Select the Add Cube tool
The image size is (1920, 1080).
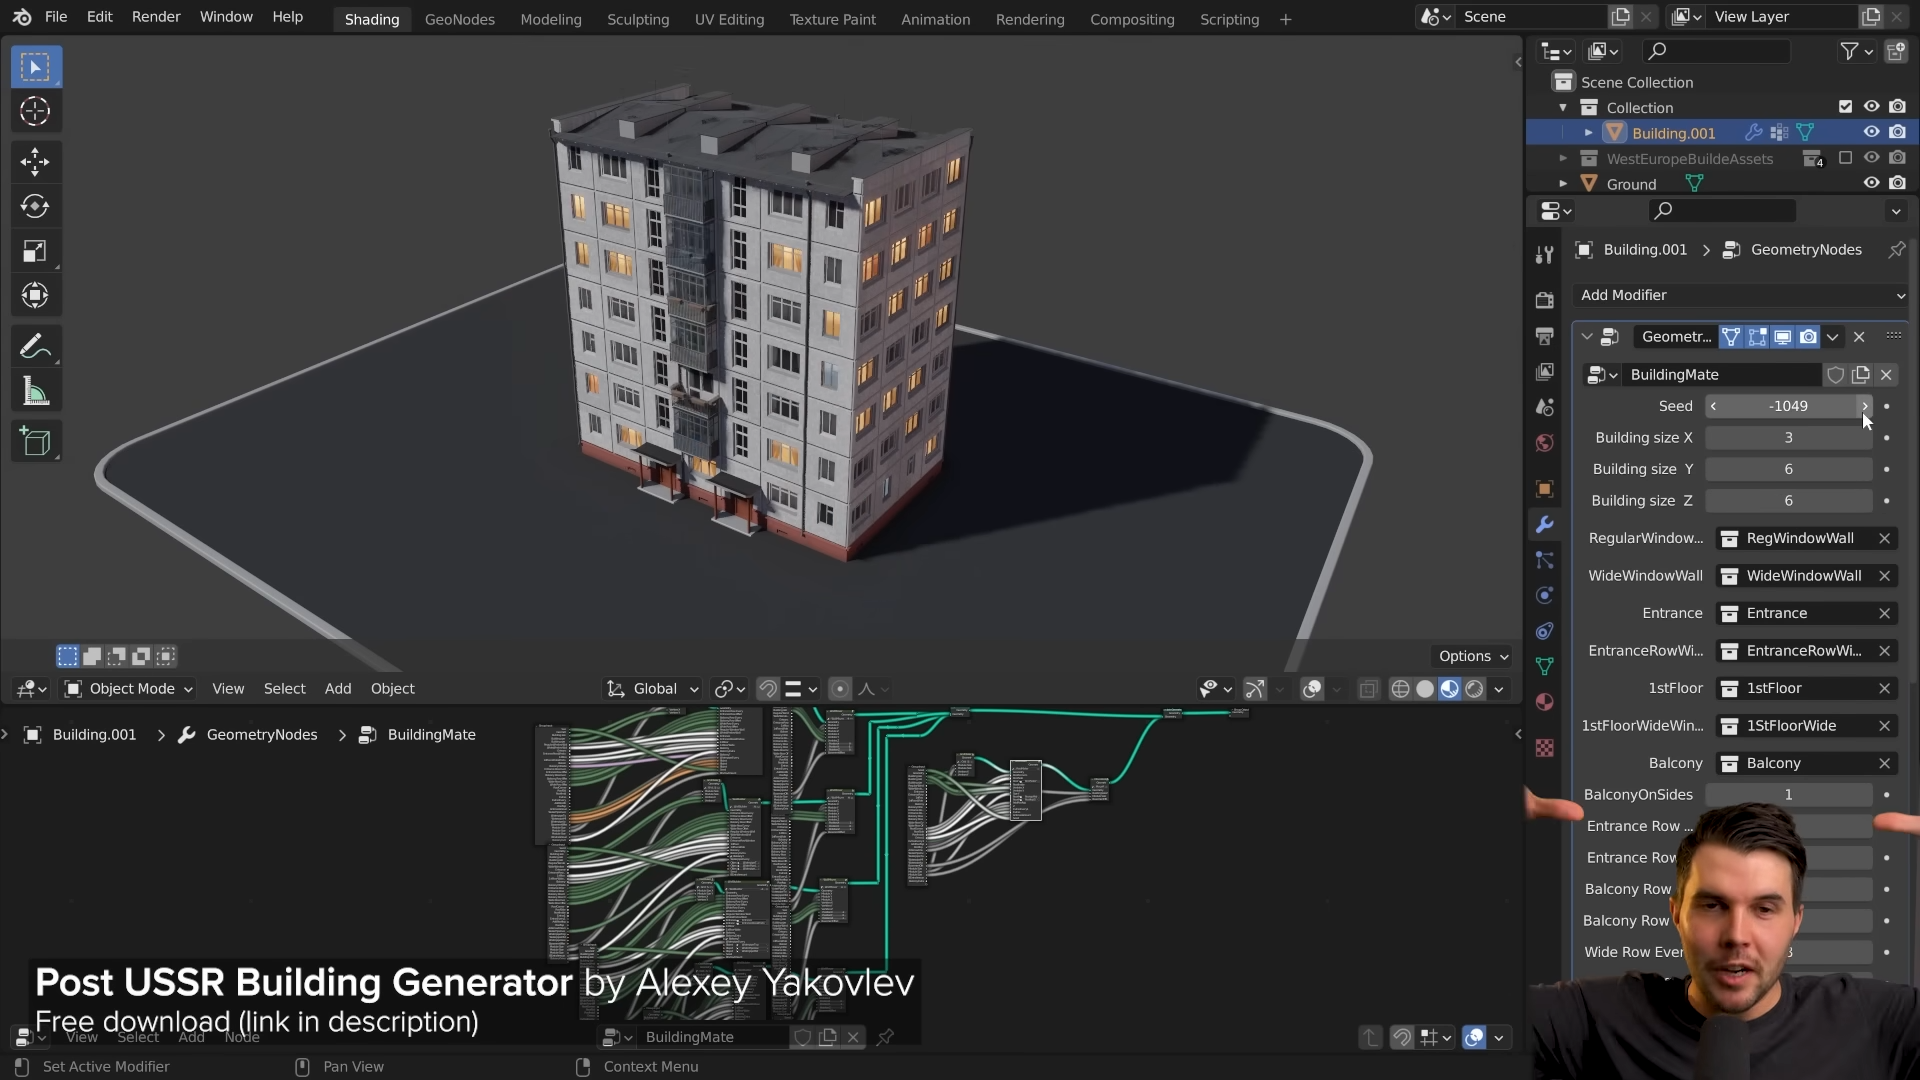(35, 442)
